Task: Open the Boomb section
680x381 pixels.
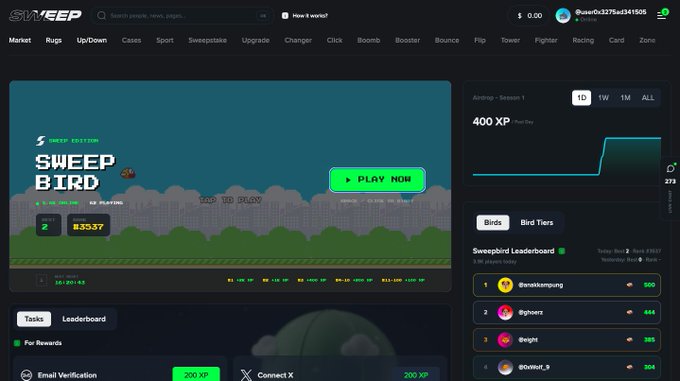Action: [369, 40]
